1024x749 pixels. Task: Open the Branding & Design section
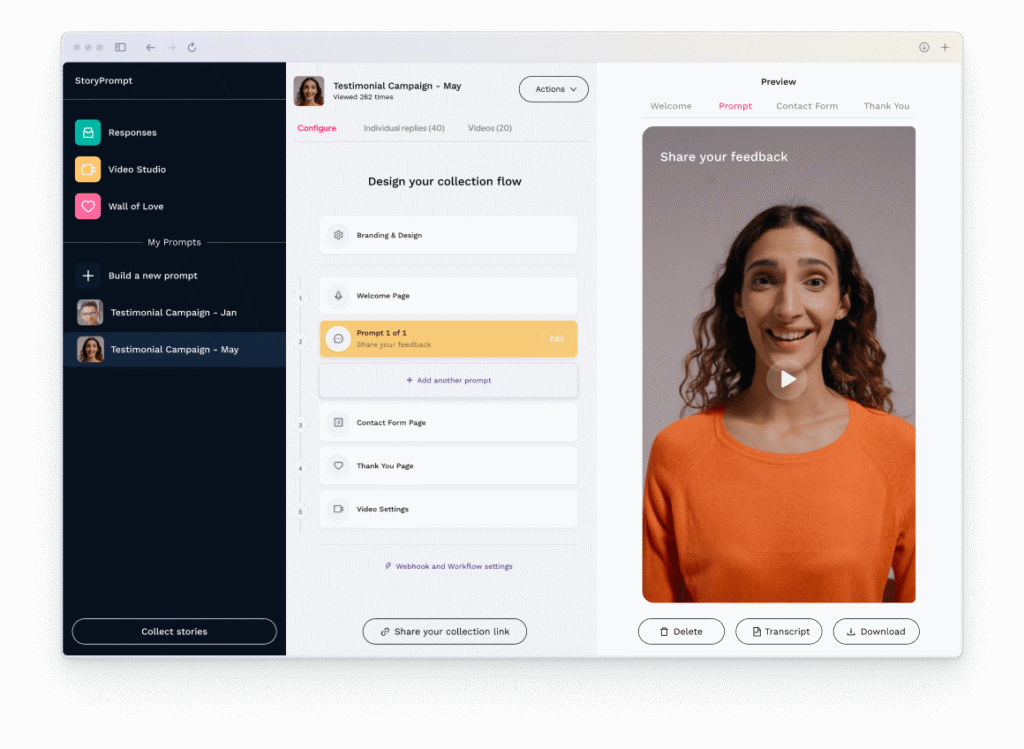click(x=449, y=235)
